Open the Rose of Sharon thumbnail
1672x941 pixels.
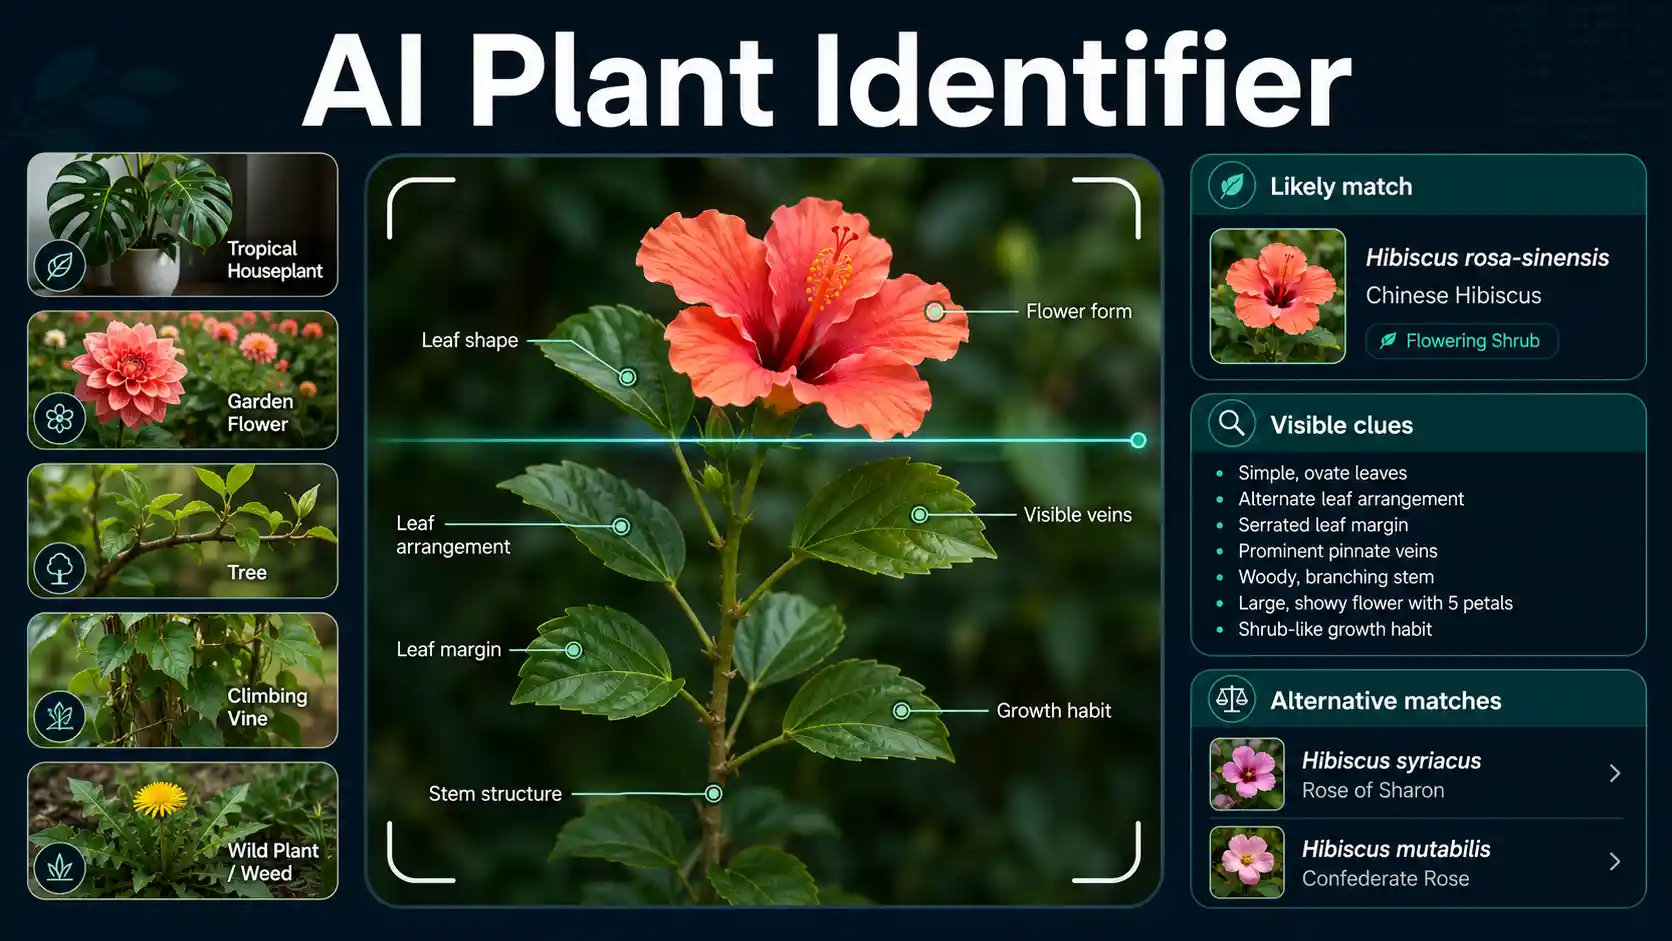tap(1246, 774)
